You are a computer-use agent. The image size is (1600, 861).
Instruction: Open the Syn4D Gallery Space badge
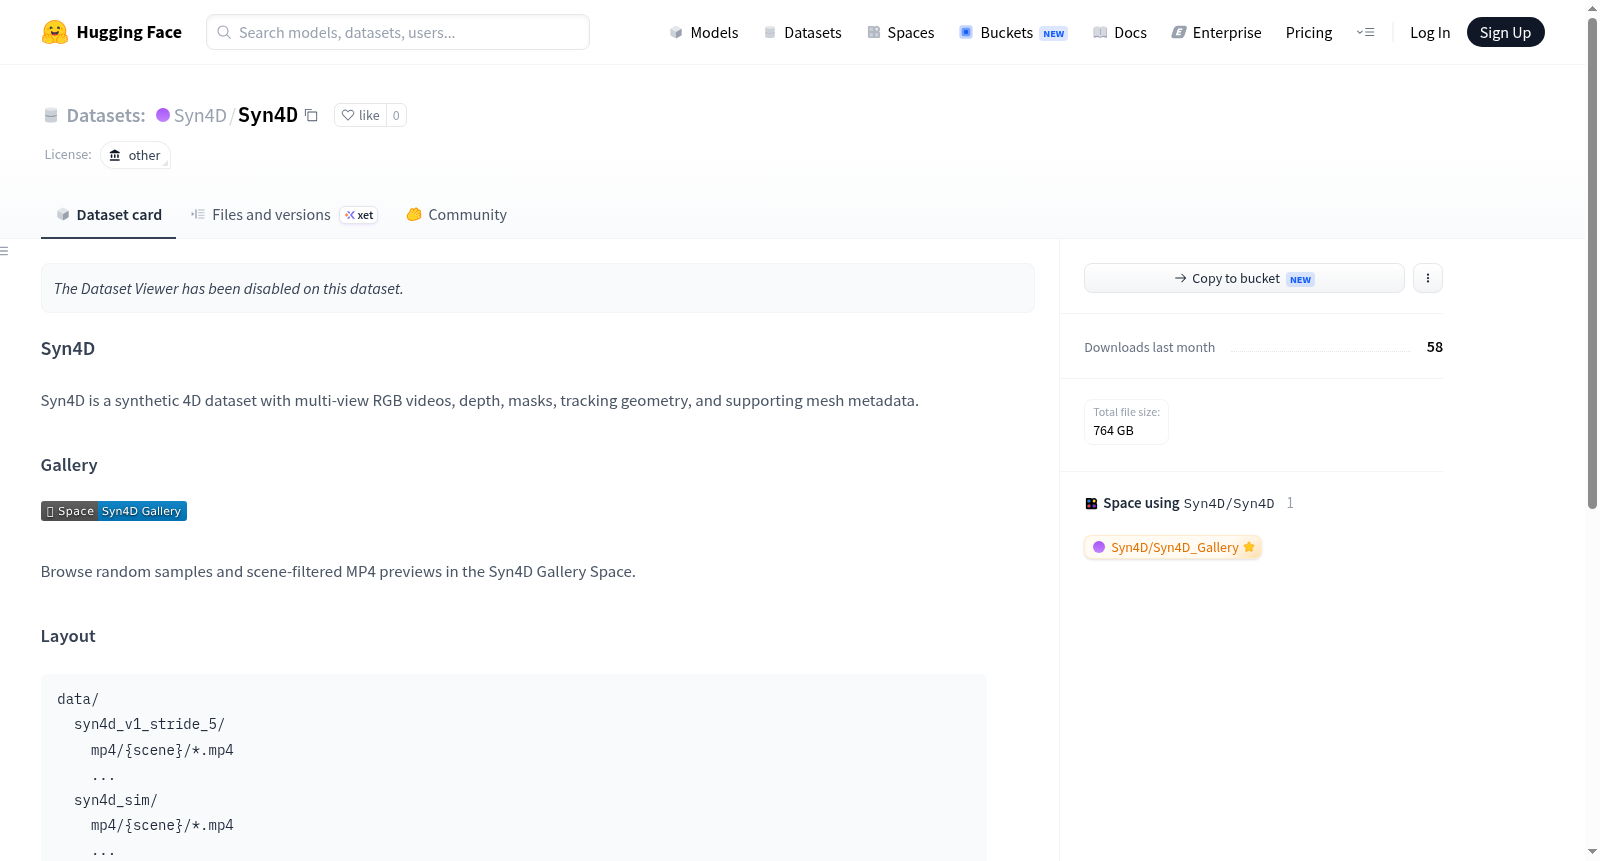[x=114, y=511]
